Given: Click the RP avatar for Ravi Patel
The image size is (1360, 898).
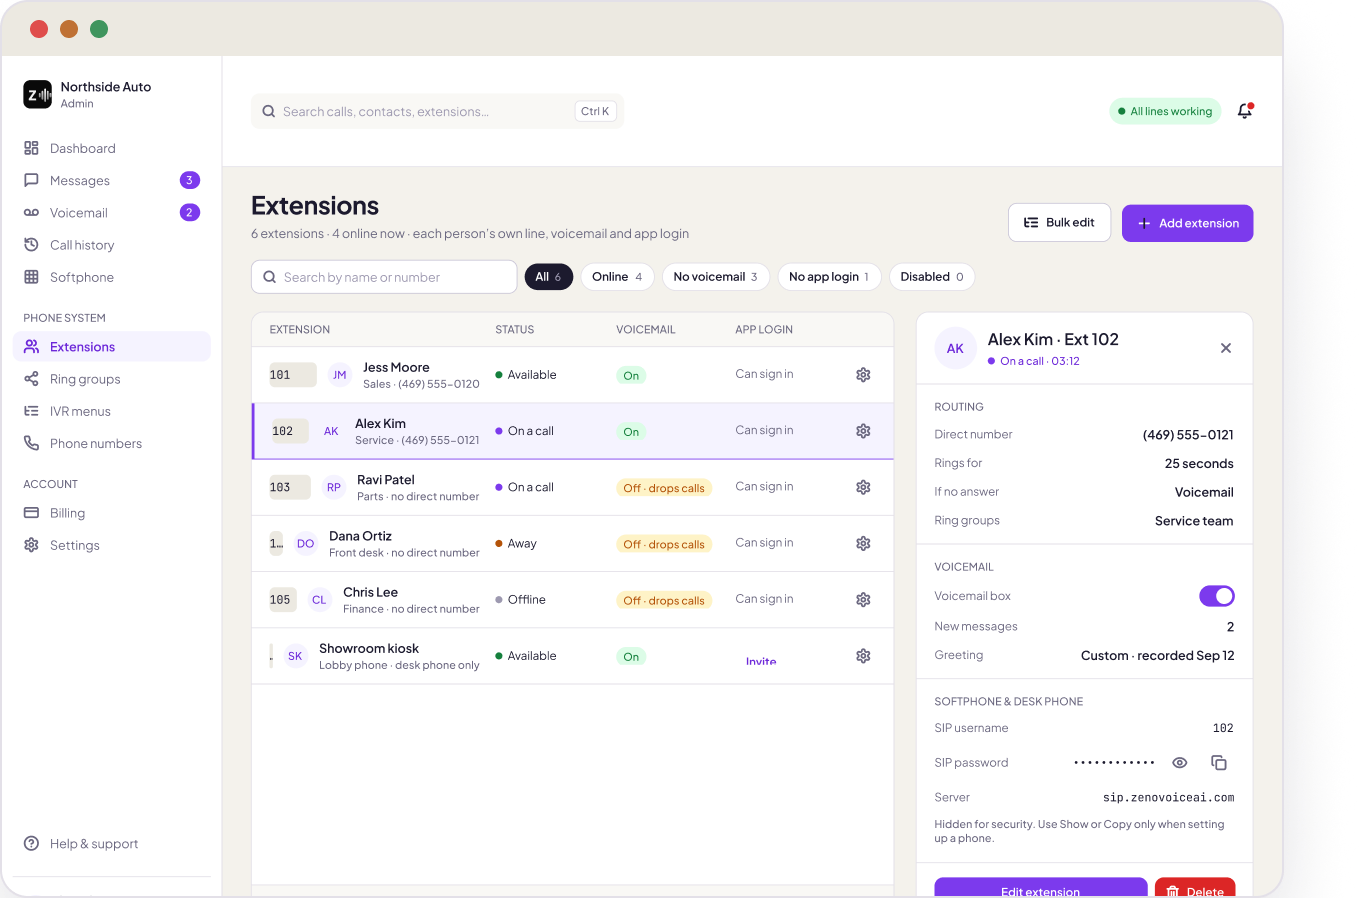Looking at the screenshot, I should point(334,487).
